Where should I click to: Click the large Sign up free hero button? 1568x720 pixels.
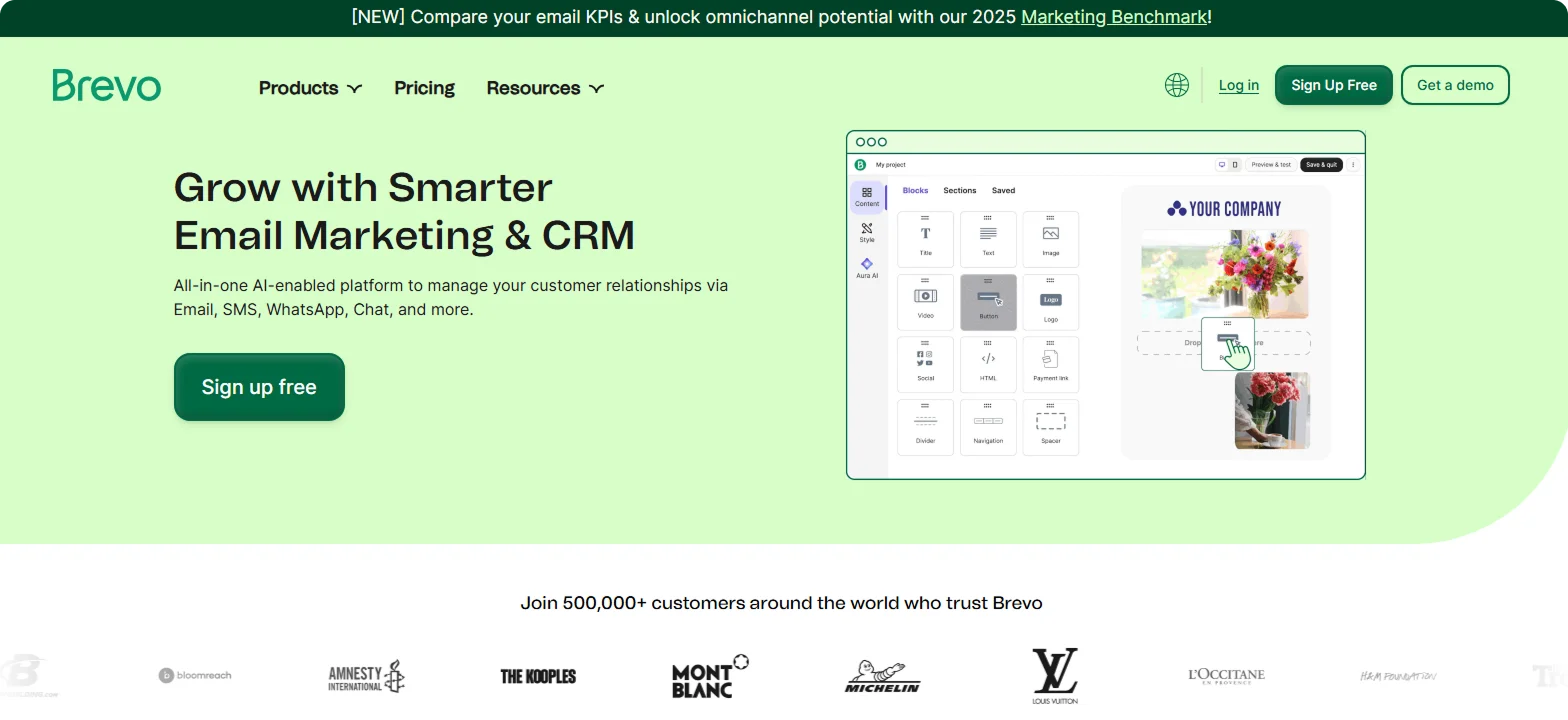[259, 387]
